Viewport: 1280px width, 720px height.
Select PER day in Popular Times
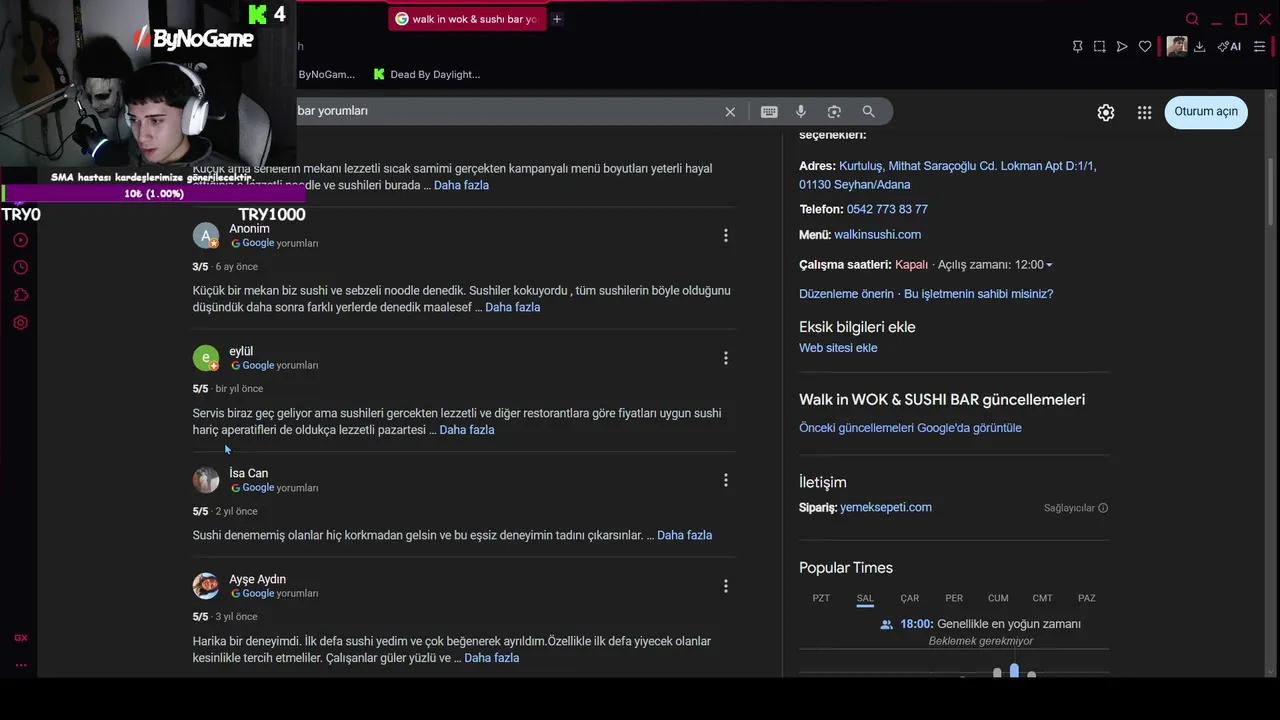(x=954, y=598)
